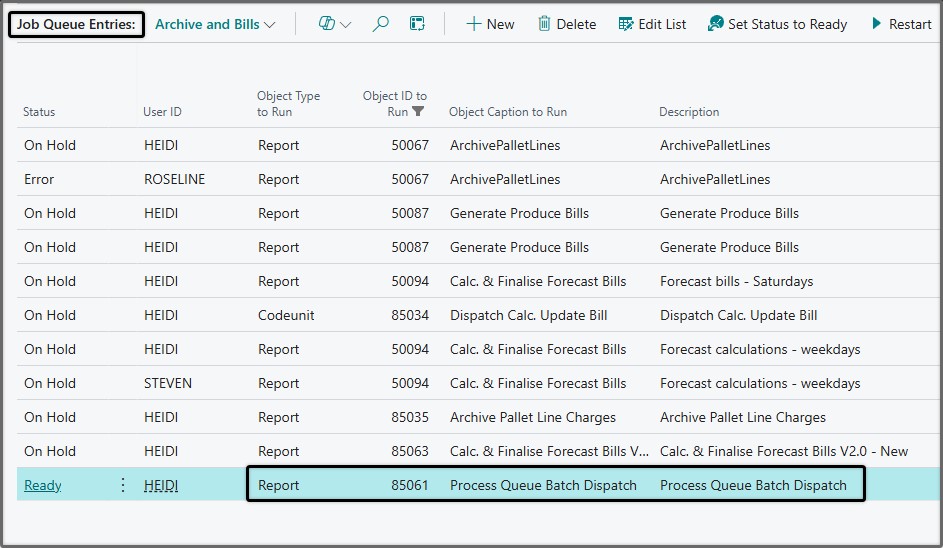Open the Archive and Bills view dropdown

pos(215,25)
